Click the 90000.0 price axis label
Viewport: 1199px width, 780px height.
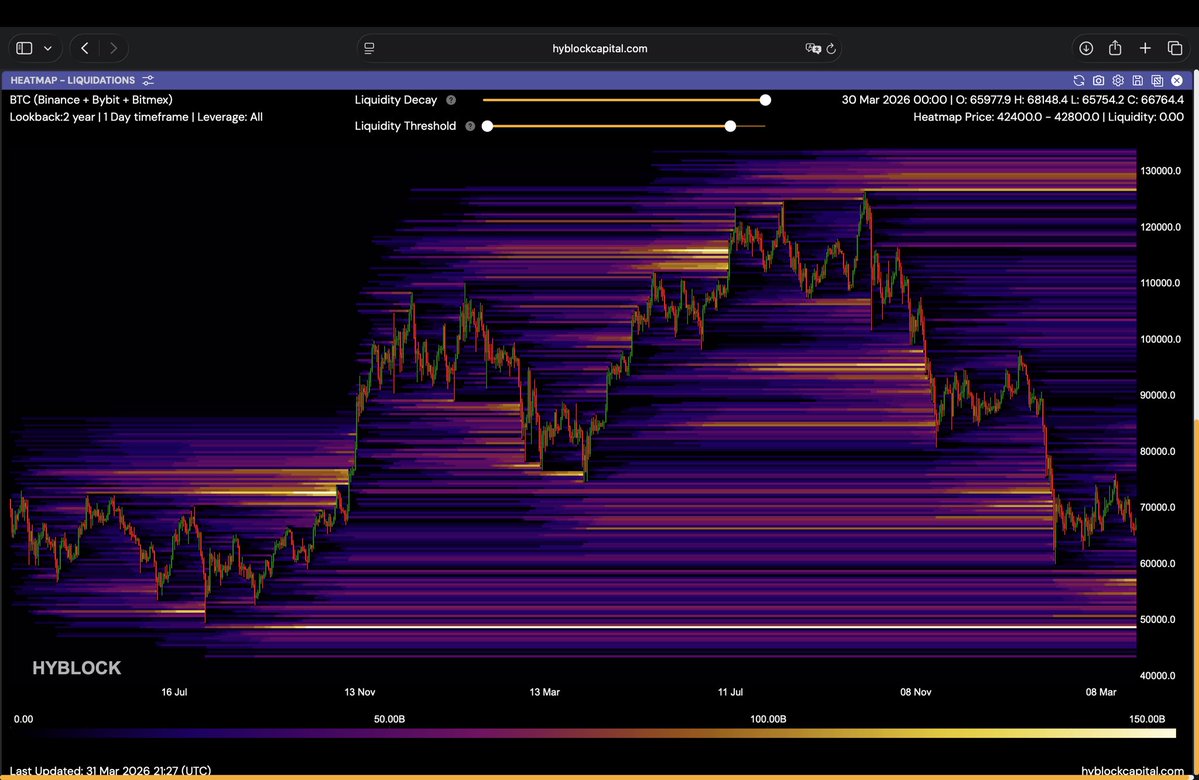pyautogui.click(x=1158, y=395)
